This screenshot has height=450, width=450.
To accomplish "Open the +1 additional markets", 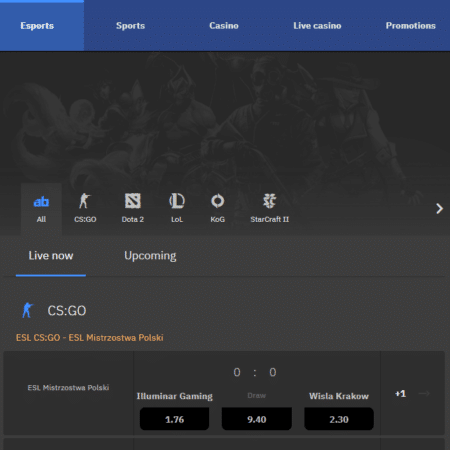I will pyautogui.click(x=400, y=394).
